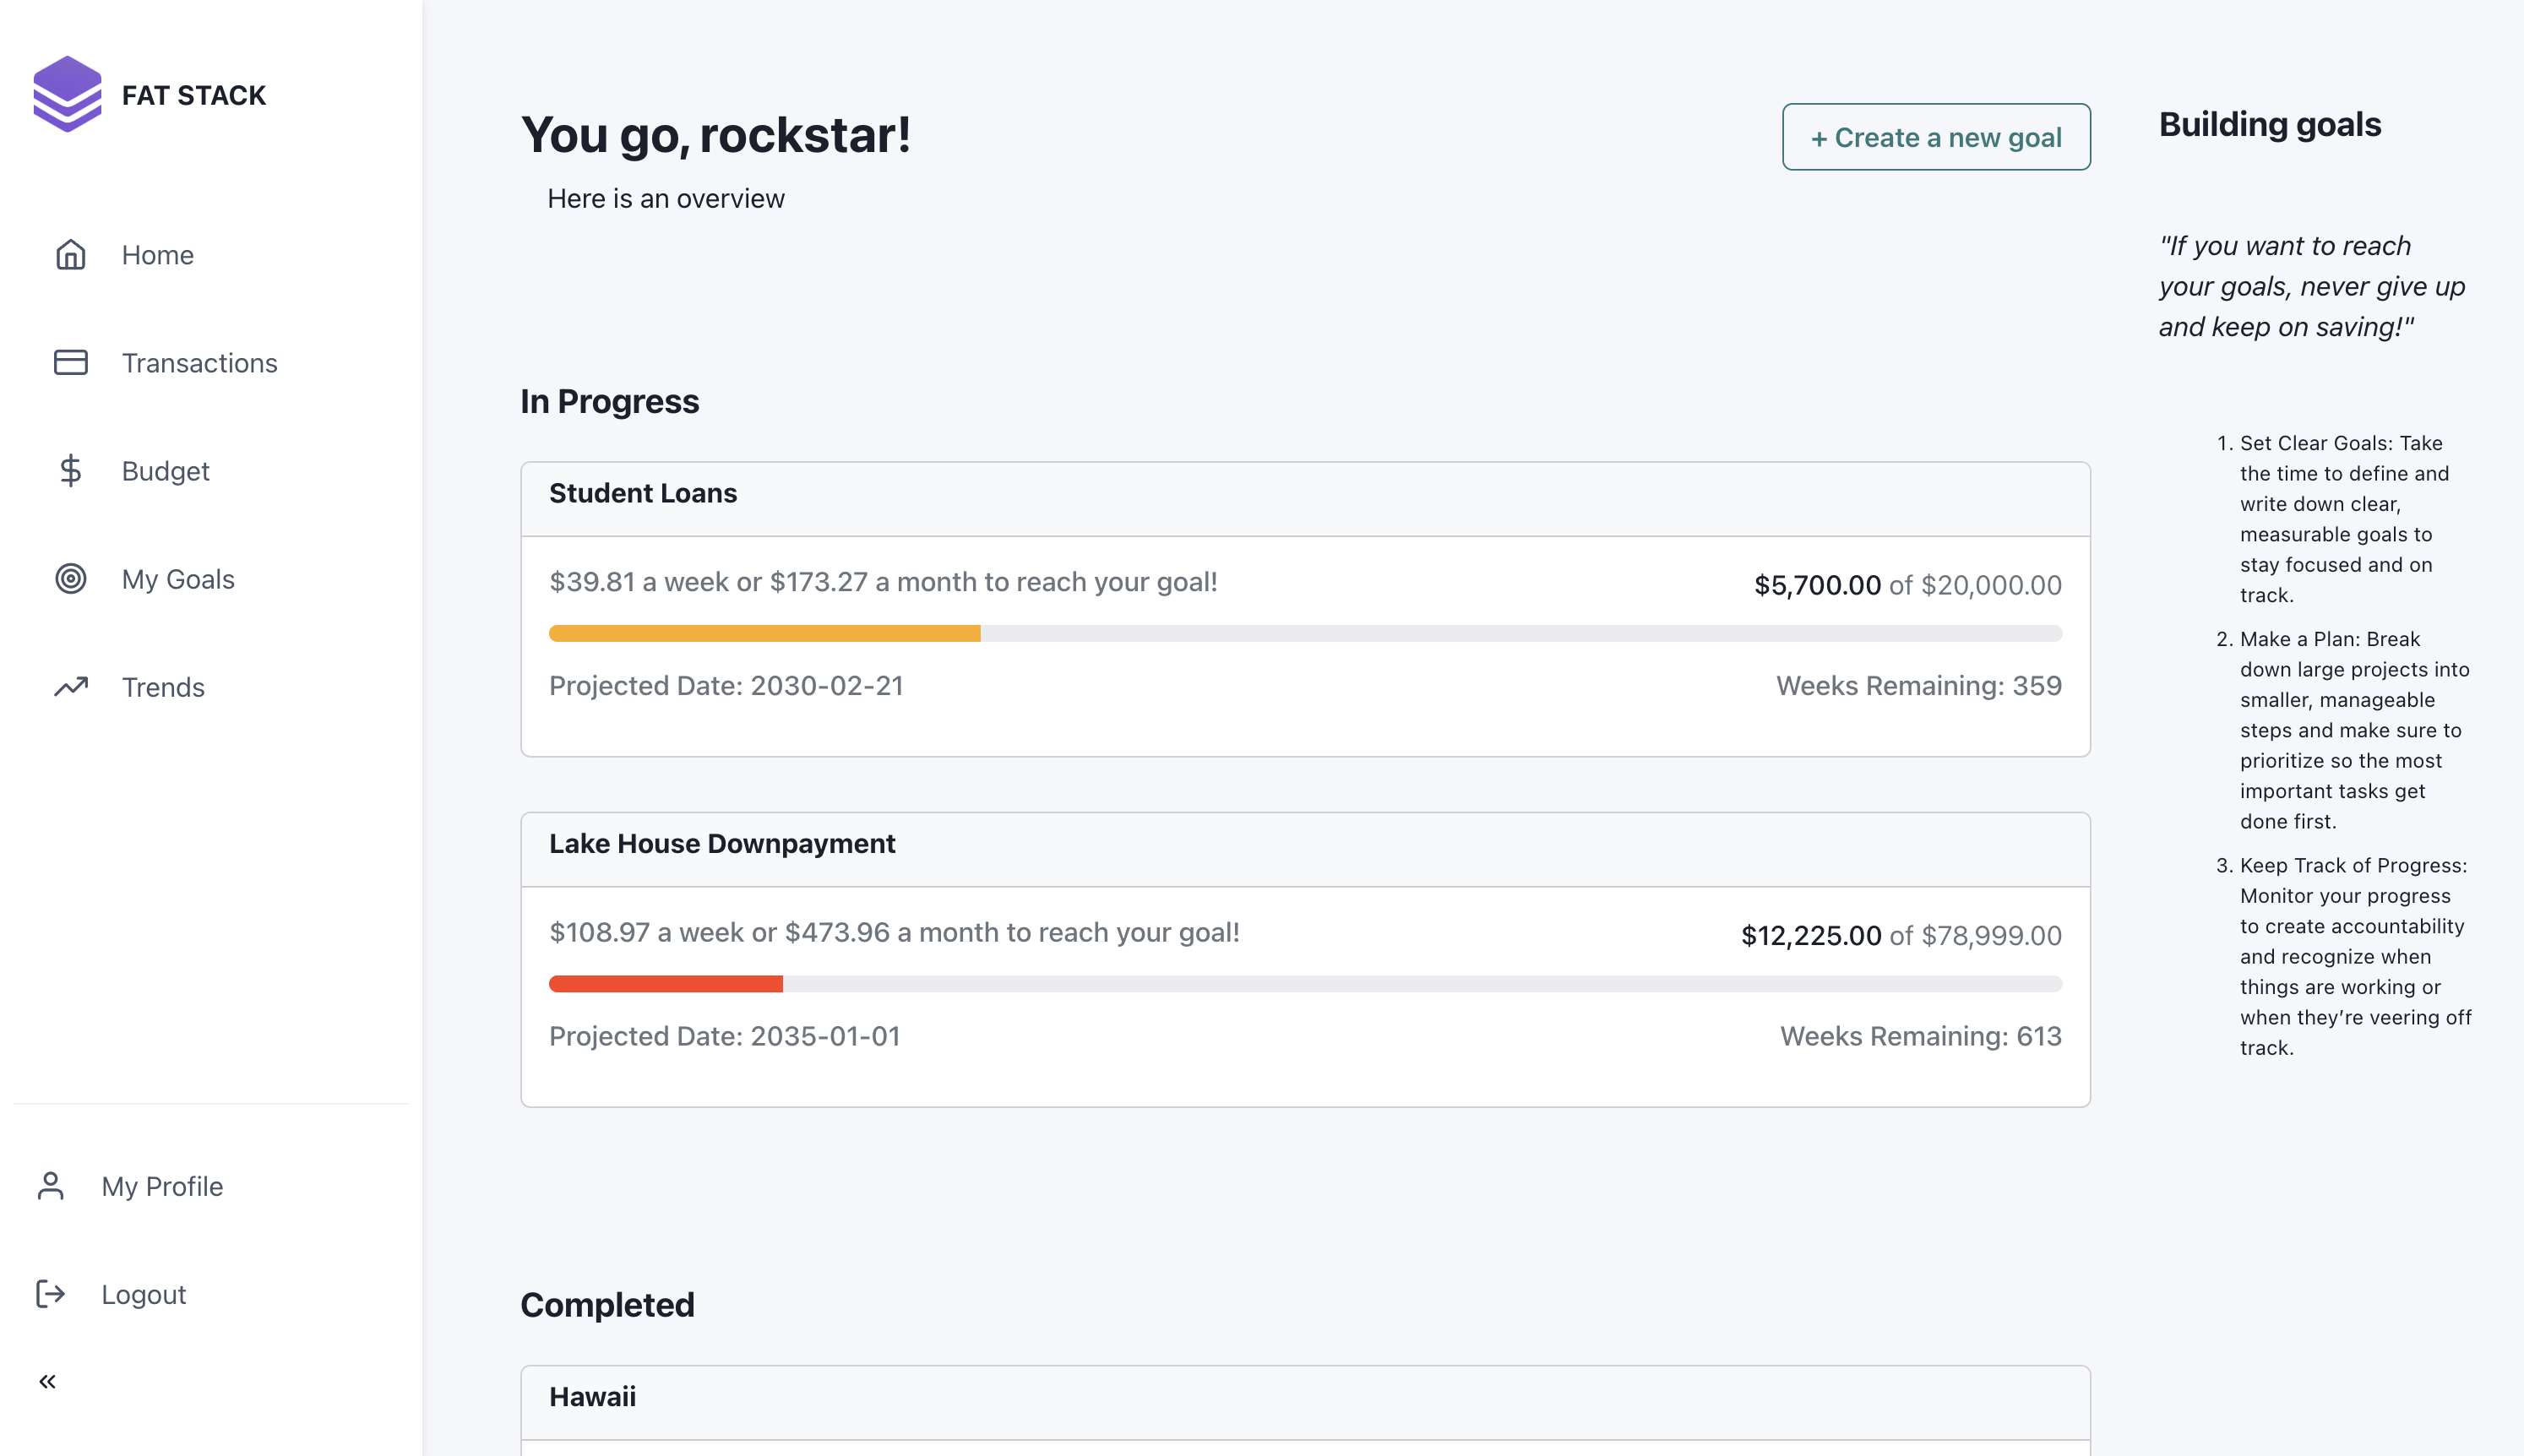
Task: Click the Lake House red progress bar
Action: (666, 984)
